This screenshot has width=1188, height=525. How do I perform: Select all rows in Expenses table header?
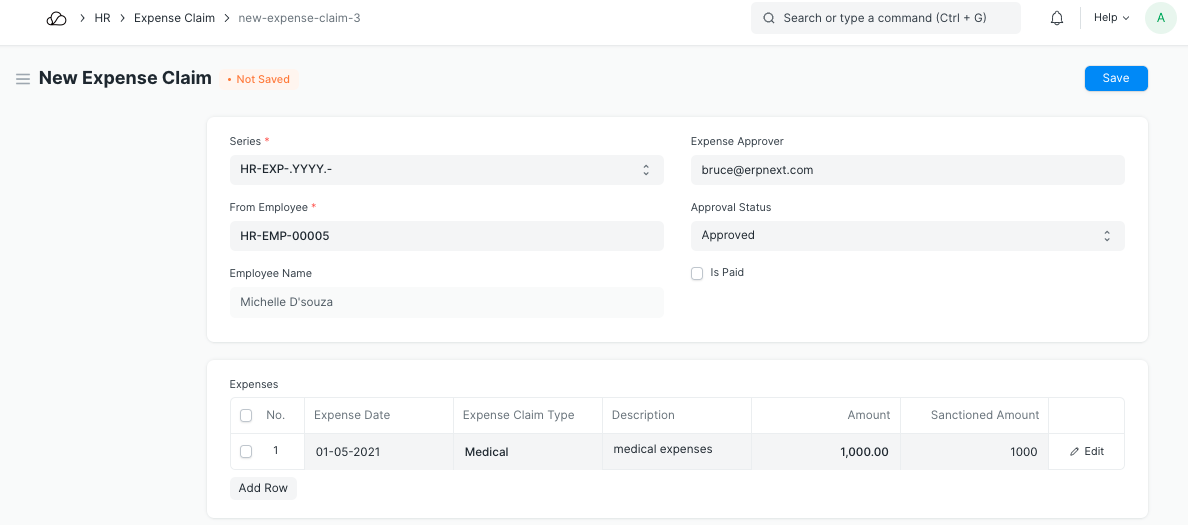(246, 415)
